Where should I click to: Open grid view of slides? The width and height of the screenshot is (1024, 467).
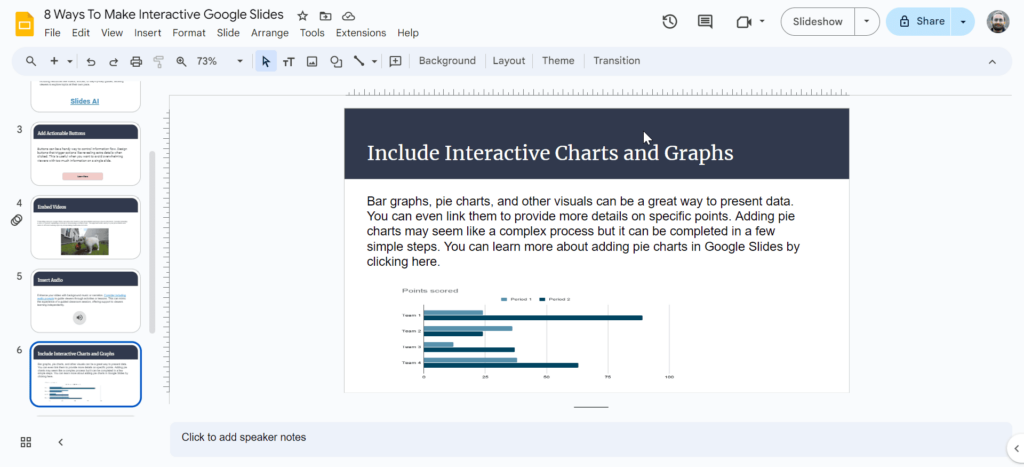point(26,442)
